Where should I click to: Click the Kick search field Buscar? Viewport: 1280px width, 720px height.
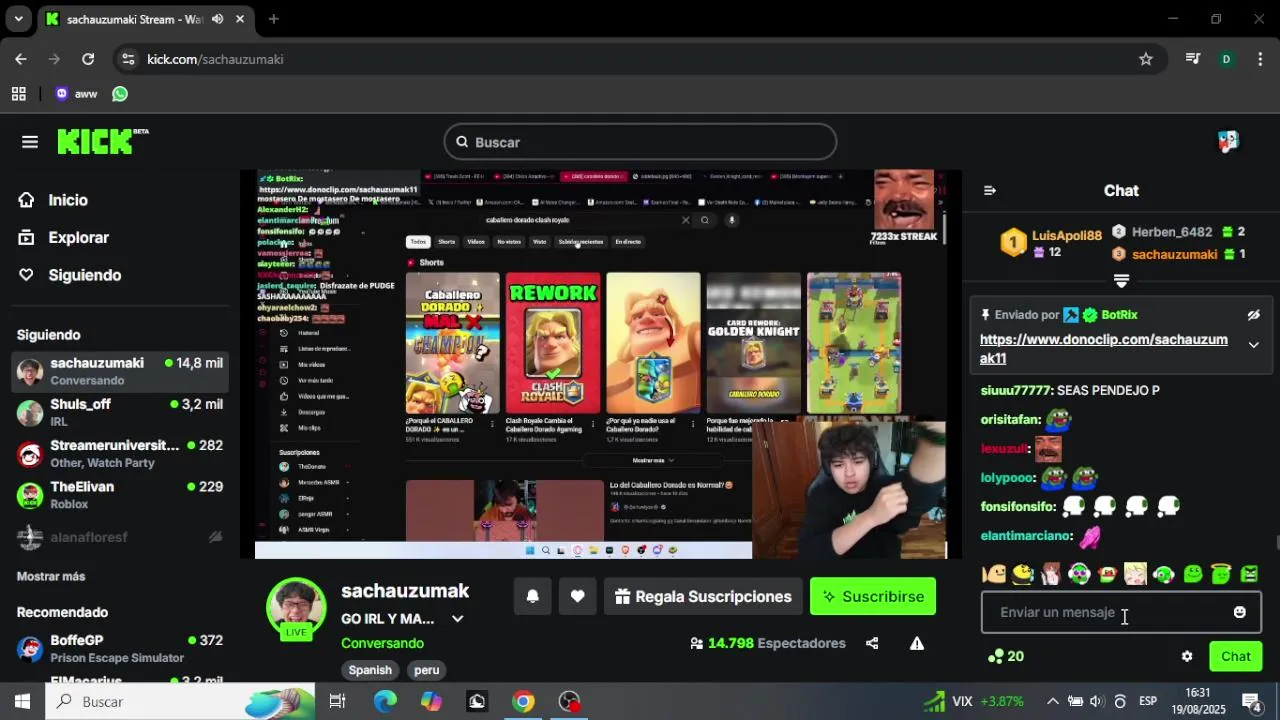click(640, 142)
